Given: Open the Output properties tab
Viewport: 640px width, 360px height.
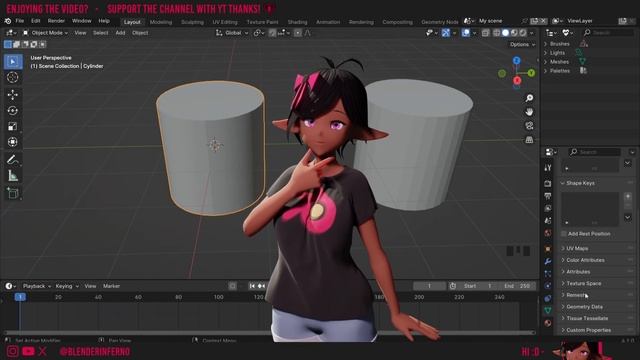Looking at the screenshot, I should 548,196.
